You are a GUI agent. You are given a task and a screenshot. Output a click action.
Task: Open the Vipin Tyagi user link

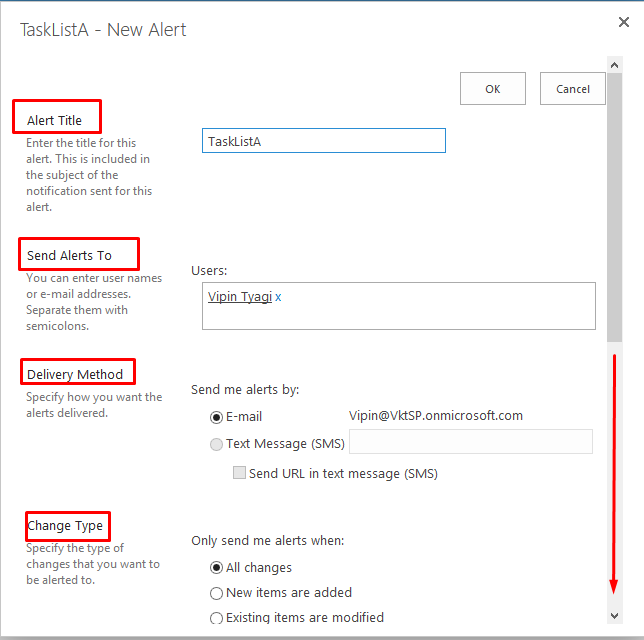point(240,297)
